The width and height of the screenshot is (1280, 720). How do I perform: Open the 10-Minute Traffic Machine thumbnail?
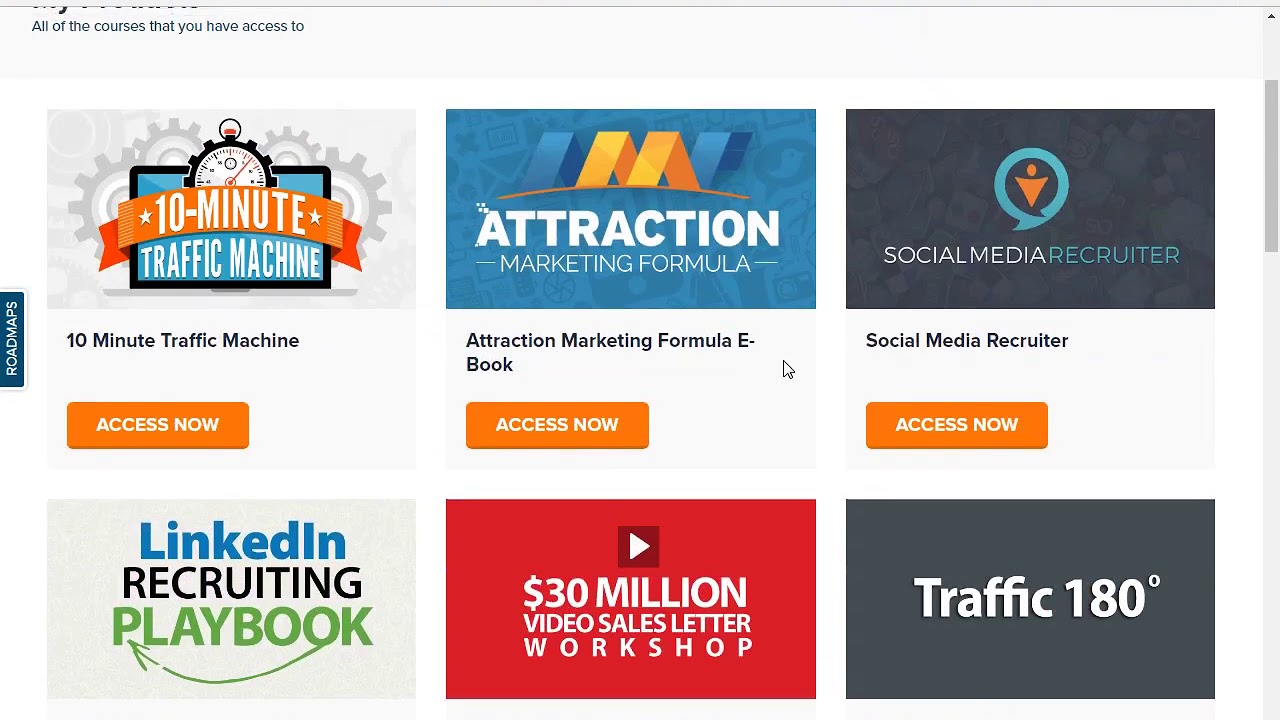pyautogui.click(x=231, y=209)
